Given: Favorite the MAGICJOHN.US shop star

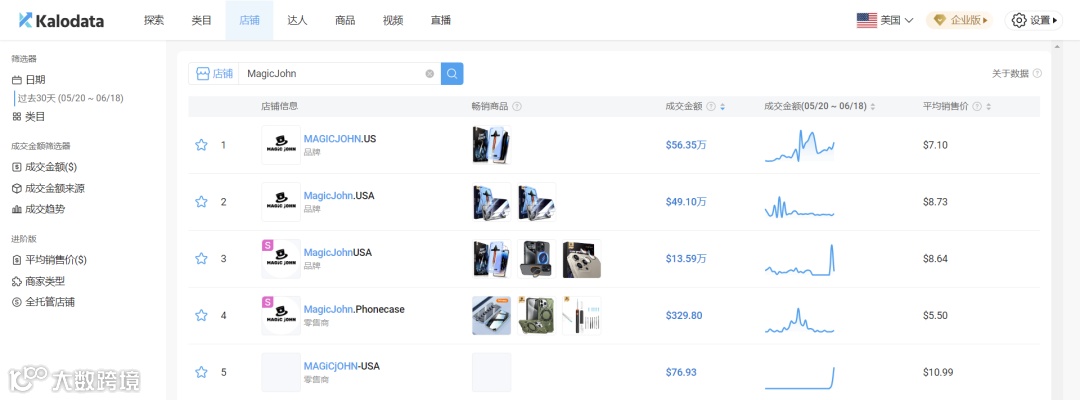Looking at the screenshot, I should click(x=201, y=145).
